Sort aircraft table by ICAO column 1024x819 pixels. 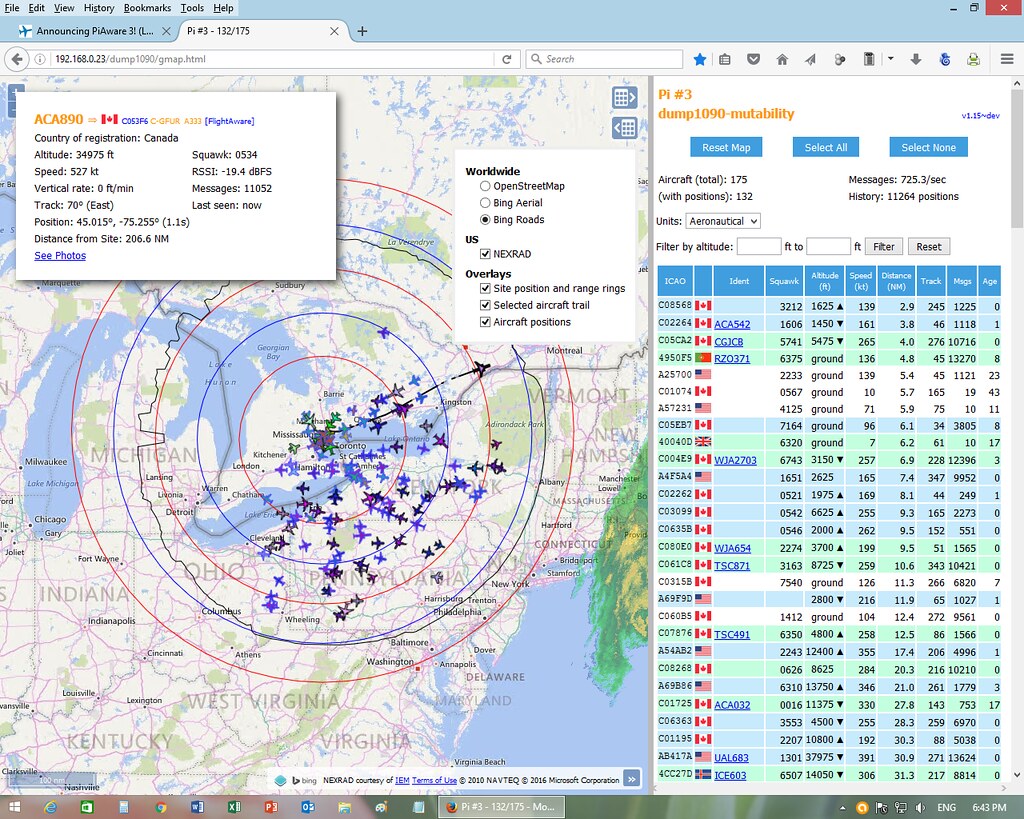(x=675, y=281)
